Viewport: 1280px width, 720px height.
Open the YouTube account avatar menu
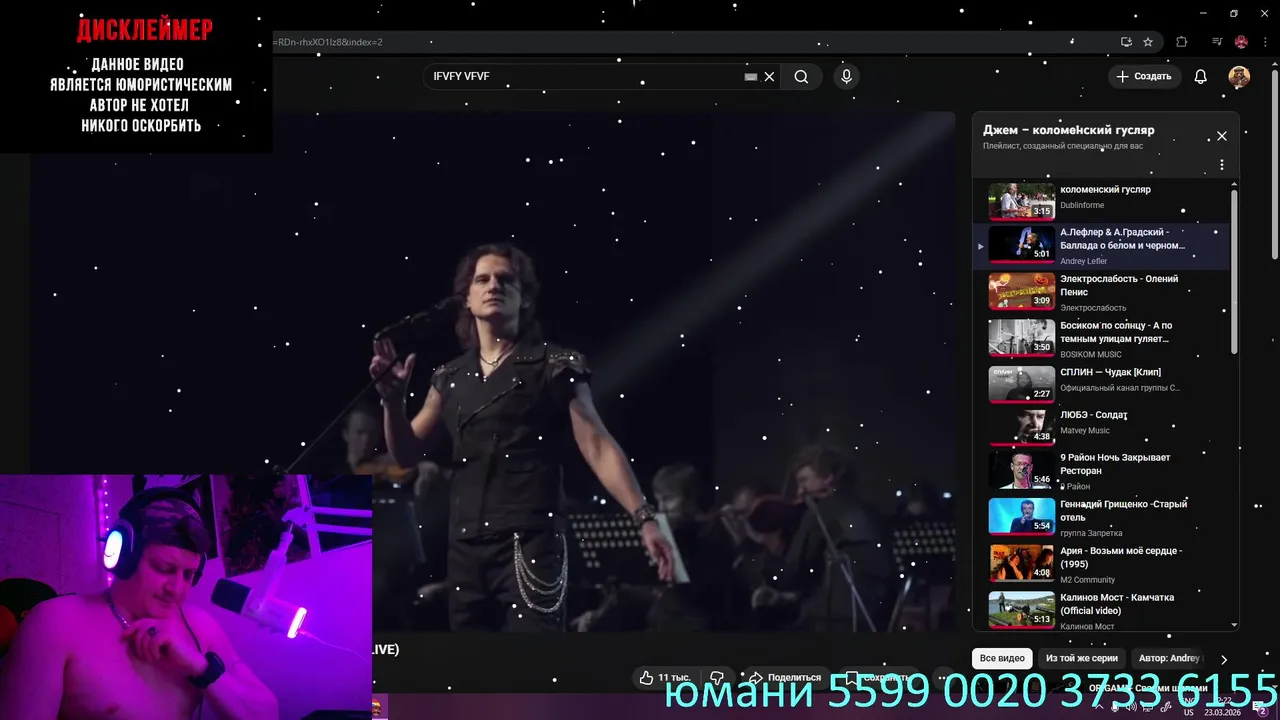tap(1239, 77)
